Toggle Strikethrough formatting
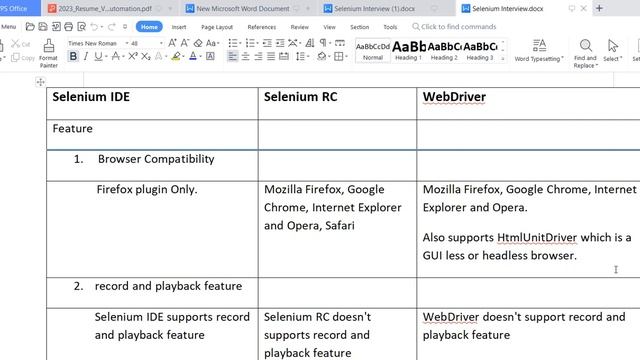 point(116,56)
